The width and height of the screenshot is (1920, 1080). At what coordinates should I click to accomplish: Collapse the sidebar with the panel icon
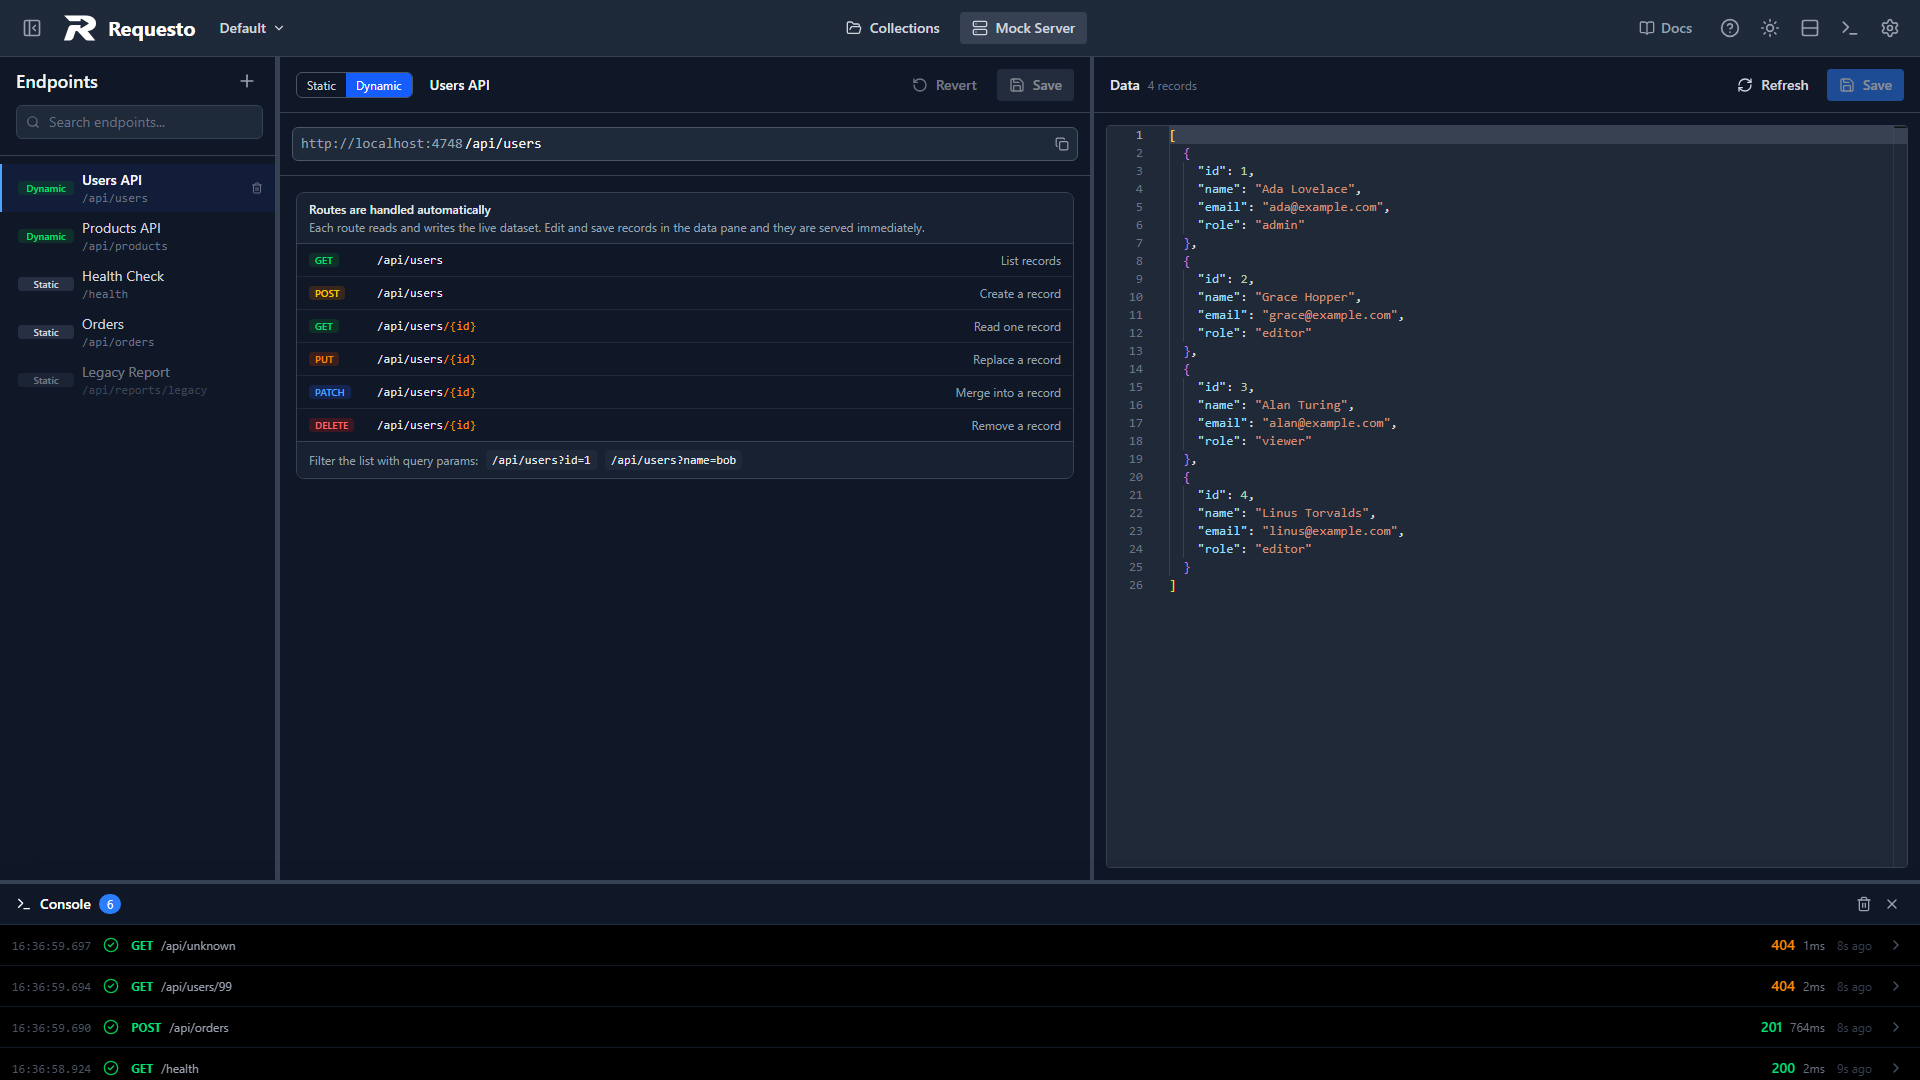click(32, 28)
